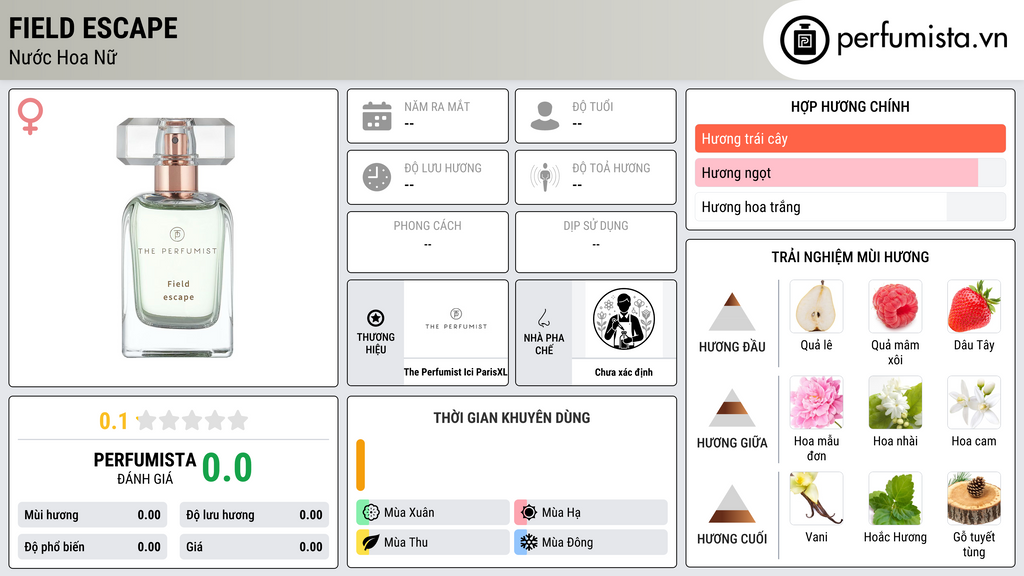Click the PERFUMISTA đánh giá label
Image resolution: width=1024 pixels, height=576 pixels.
145,468
